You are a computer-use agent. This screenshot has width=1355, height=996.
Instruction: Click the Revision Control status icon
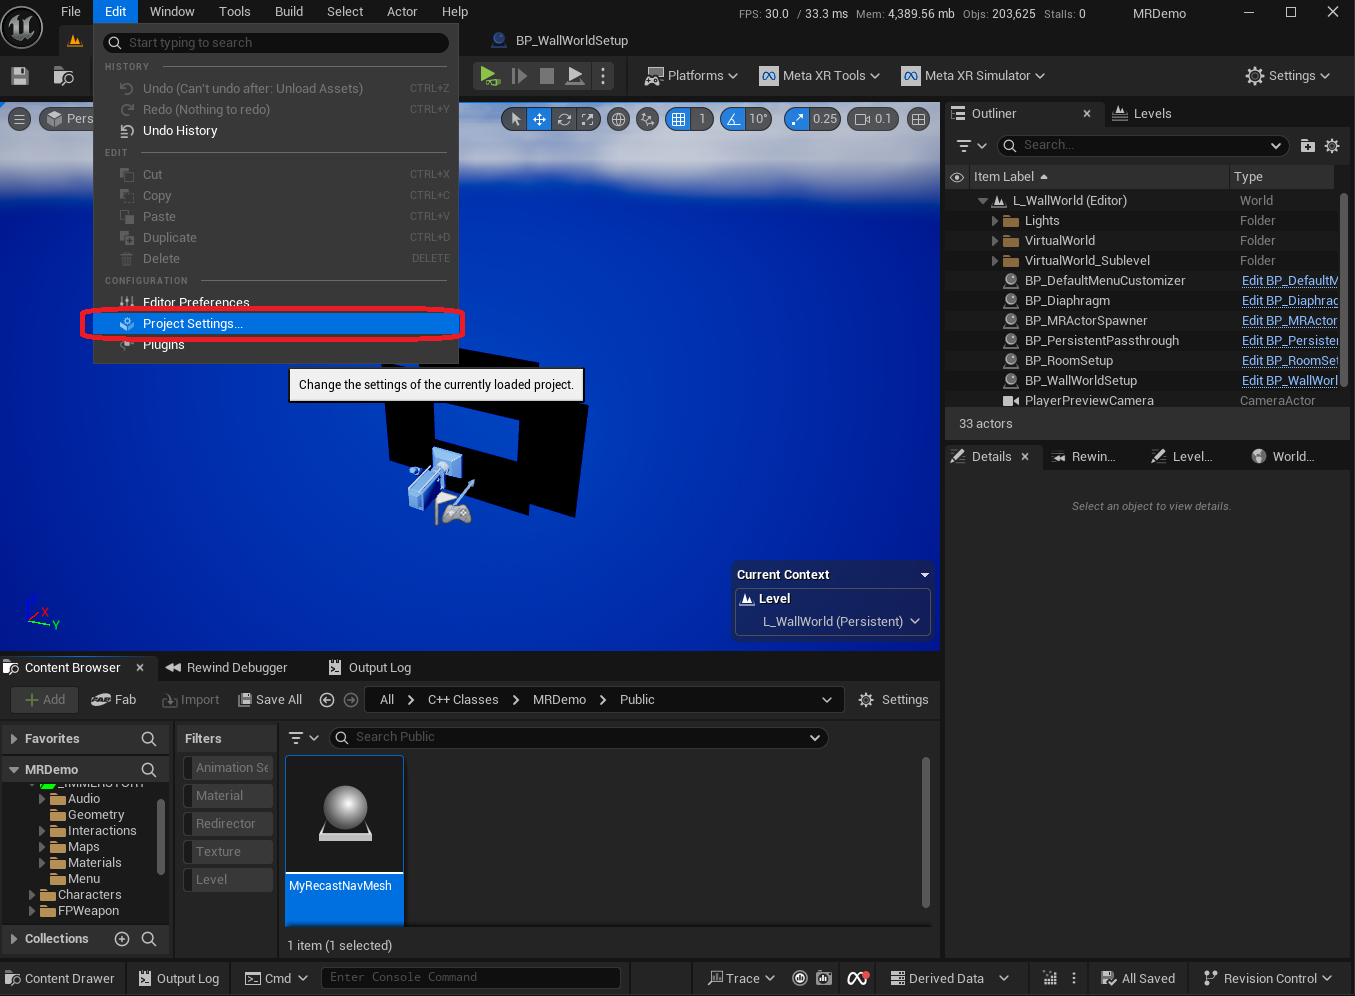[x=1266, y=978]
